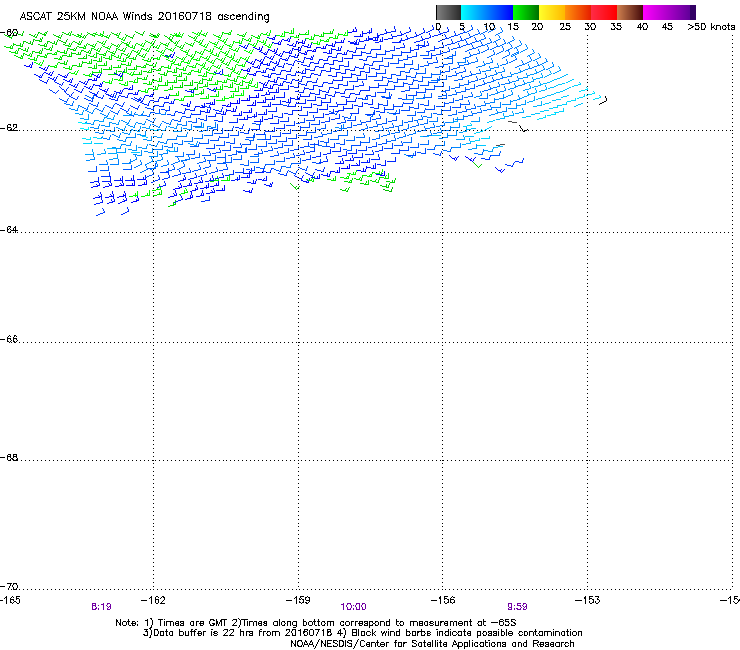Click the -62 latitude axis label

coord(9,128)
